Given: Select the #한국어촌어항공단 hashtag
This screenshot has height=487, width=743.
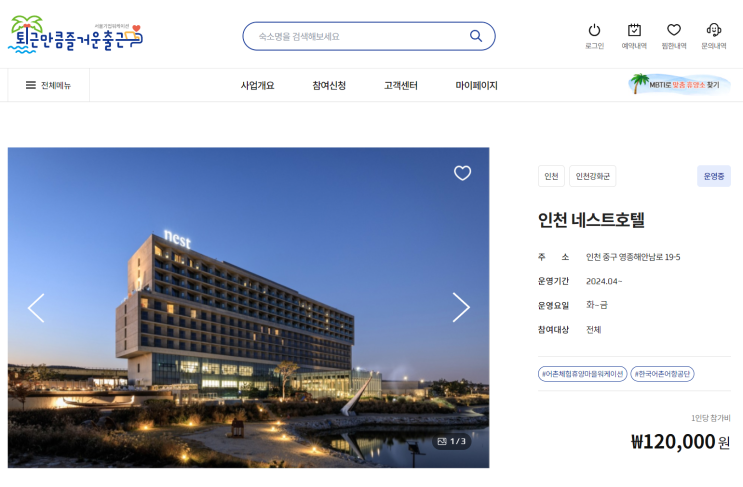Looking at the screenshot, I should [x=662, y=374].
